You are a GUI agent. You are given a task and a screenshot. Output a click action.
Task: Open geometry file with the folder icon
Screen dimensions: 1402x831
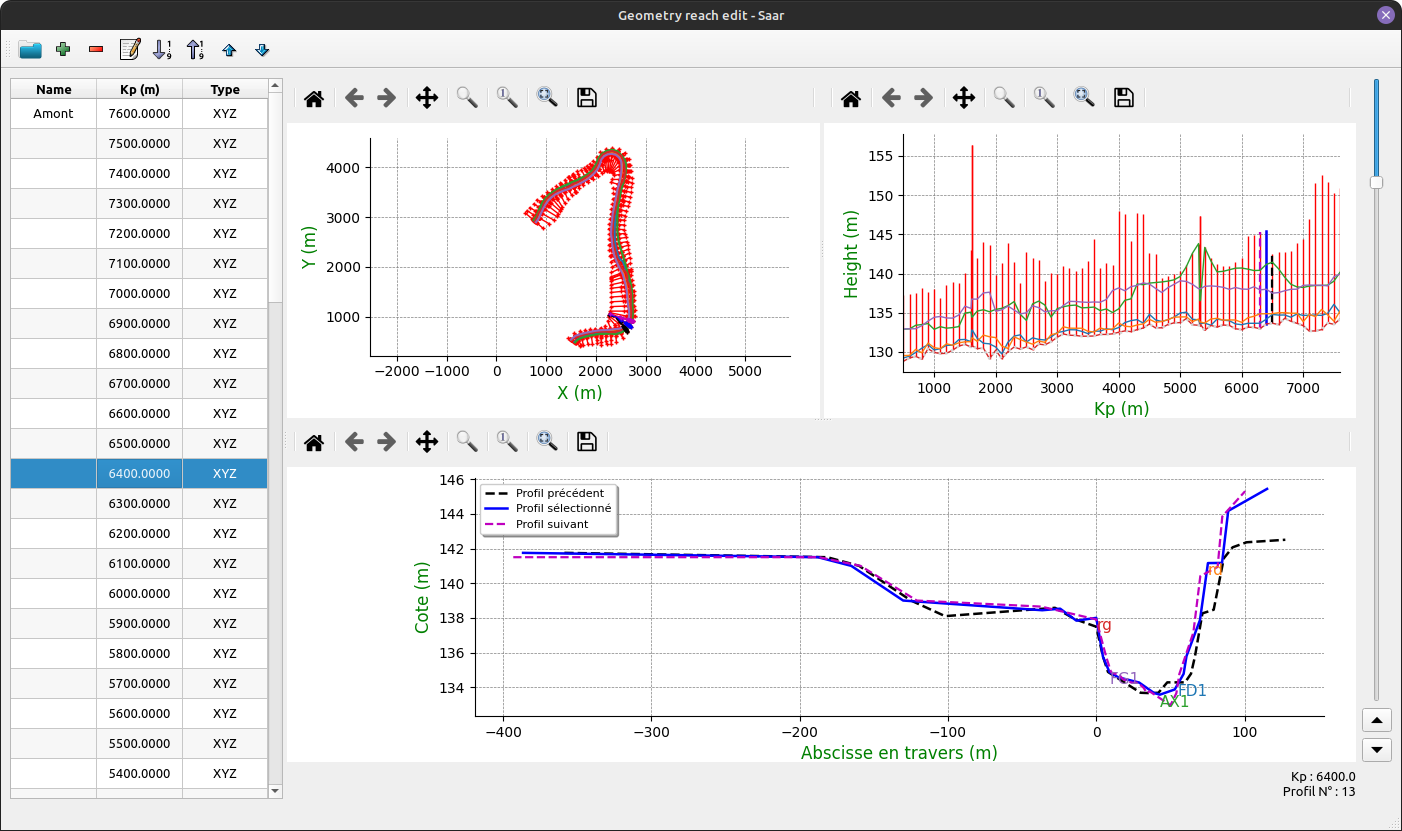tap(30, 49)
